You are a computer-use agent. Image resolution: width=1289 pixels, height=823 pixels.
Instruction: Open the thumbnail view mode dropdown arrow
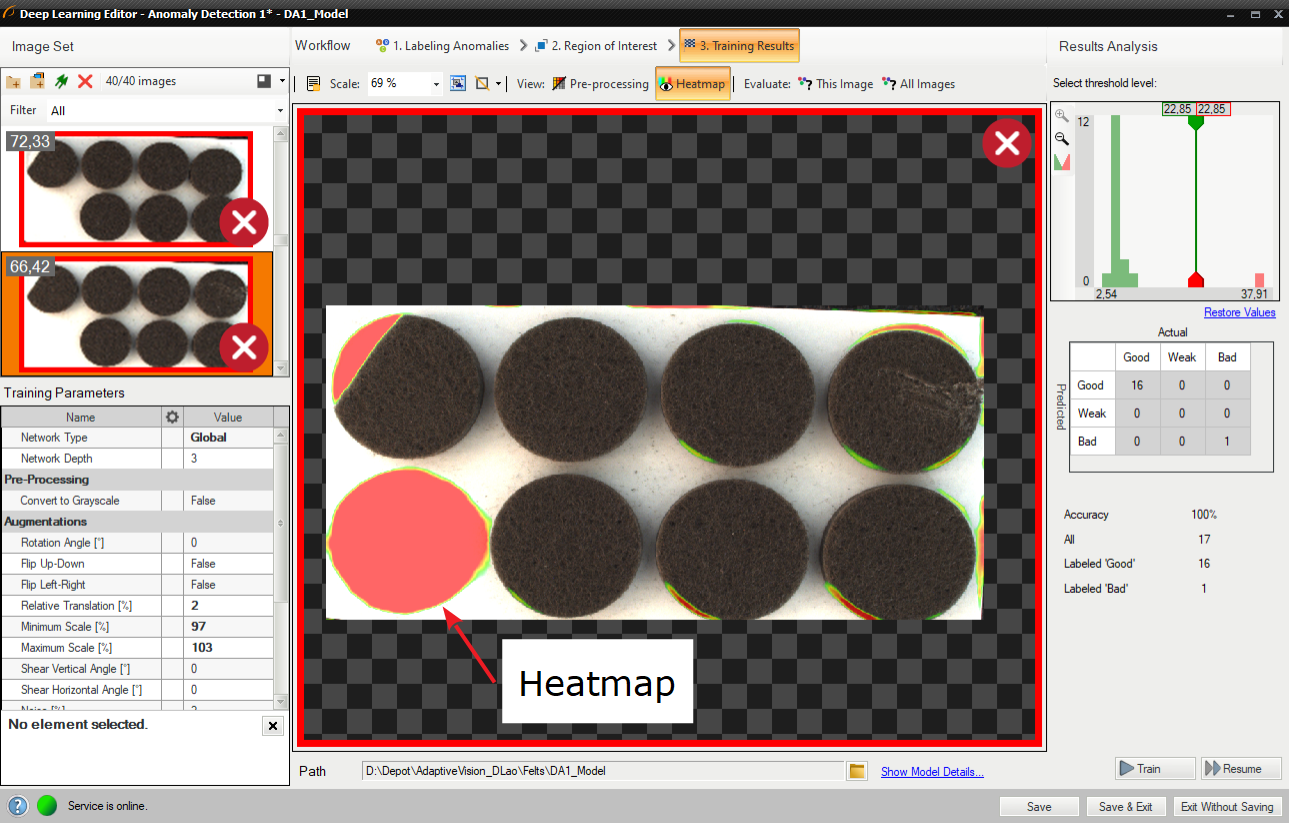coord(282,81)
